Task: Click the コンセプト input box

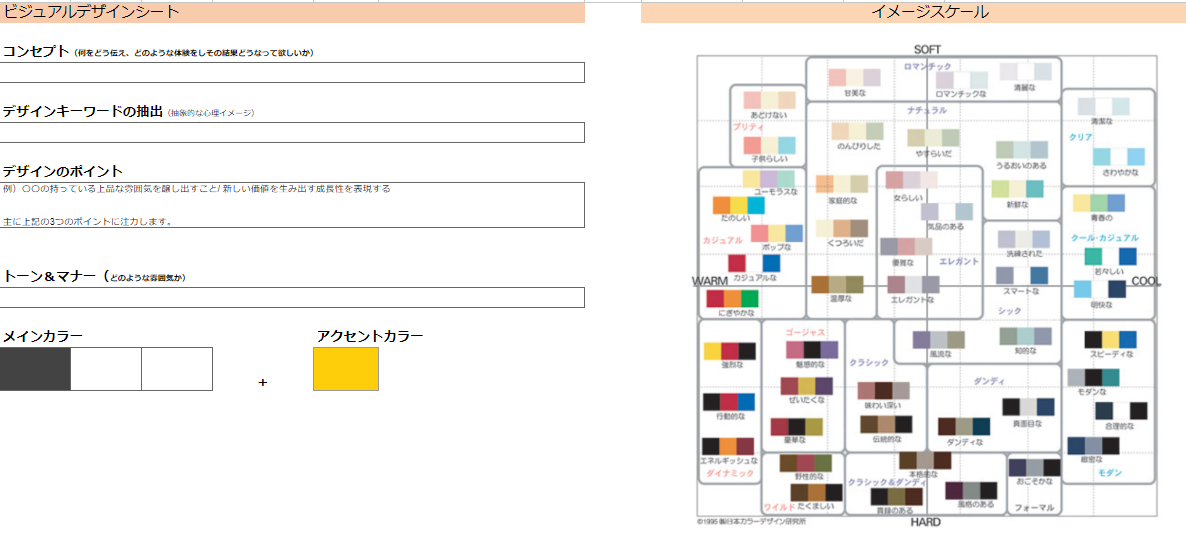Action: [x=292, y=73]
